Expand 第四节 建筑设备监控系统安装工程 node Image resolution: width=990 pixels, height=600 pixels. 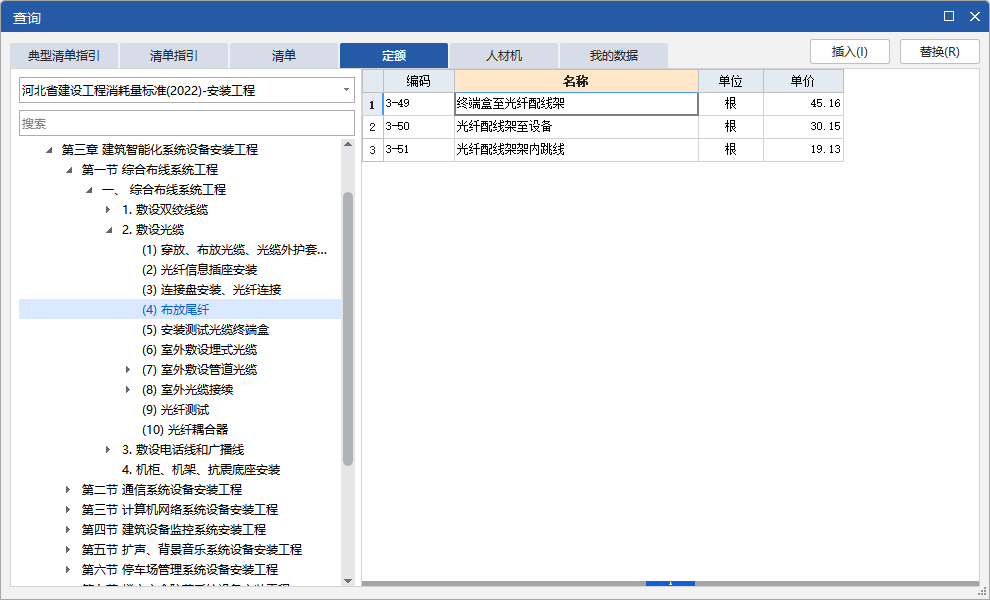click(x=68, y=529)
